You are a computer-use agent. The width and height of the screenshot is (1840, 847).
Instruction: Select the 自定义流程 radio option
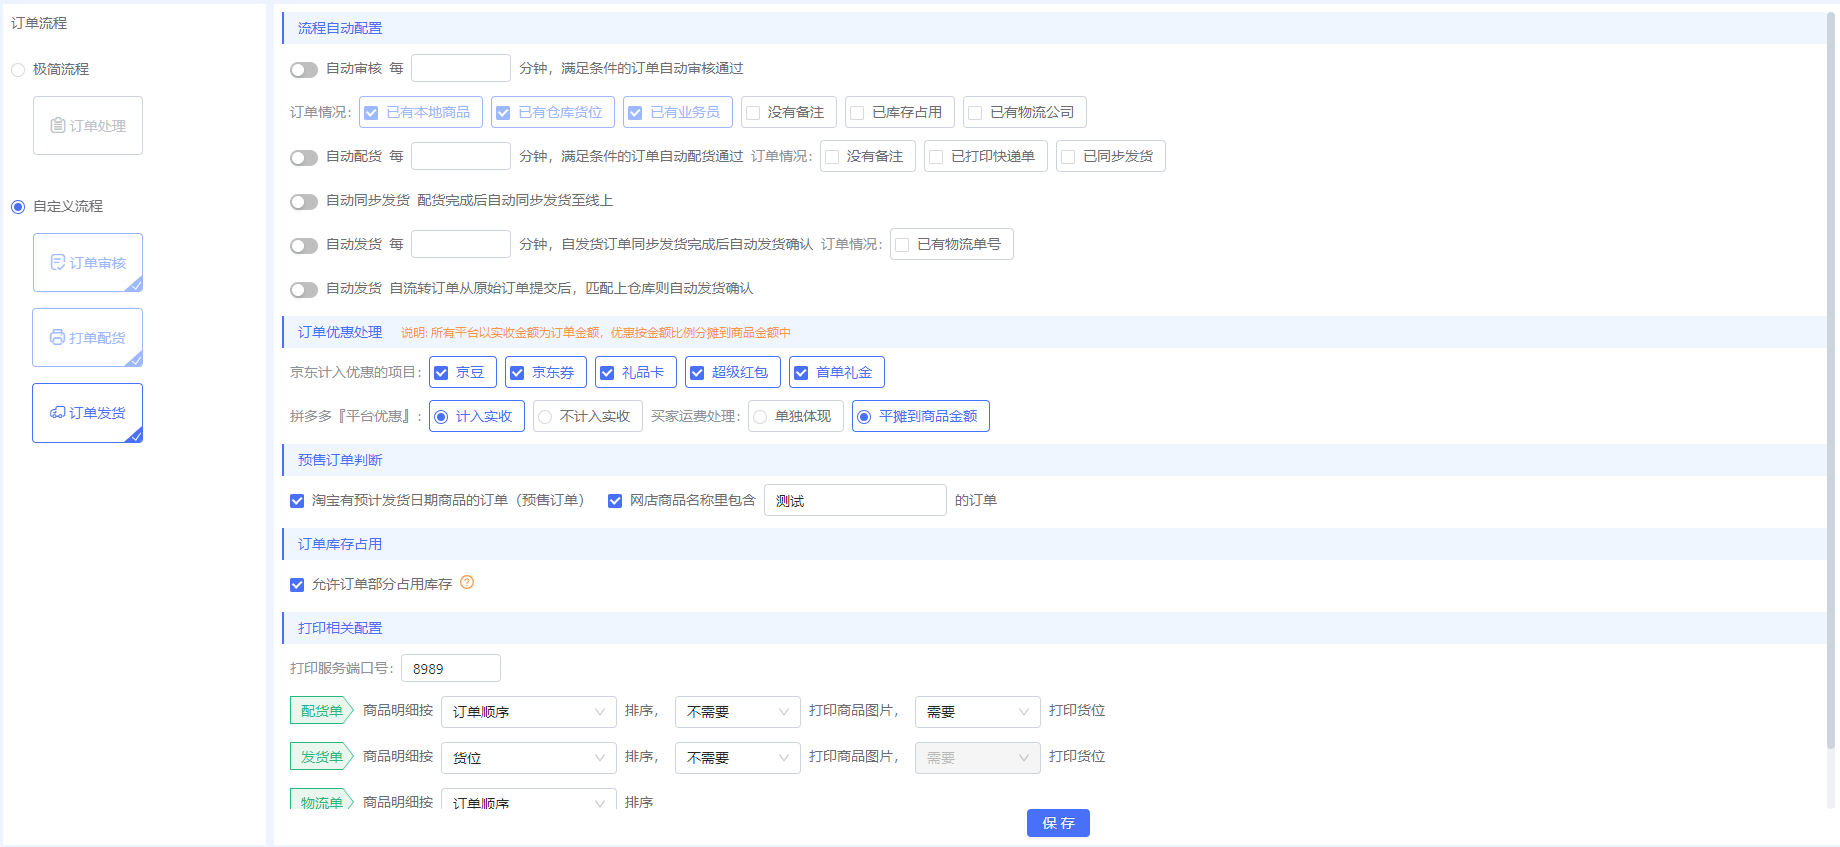[18, 206]
